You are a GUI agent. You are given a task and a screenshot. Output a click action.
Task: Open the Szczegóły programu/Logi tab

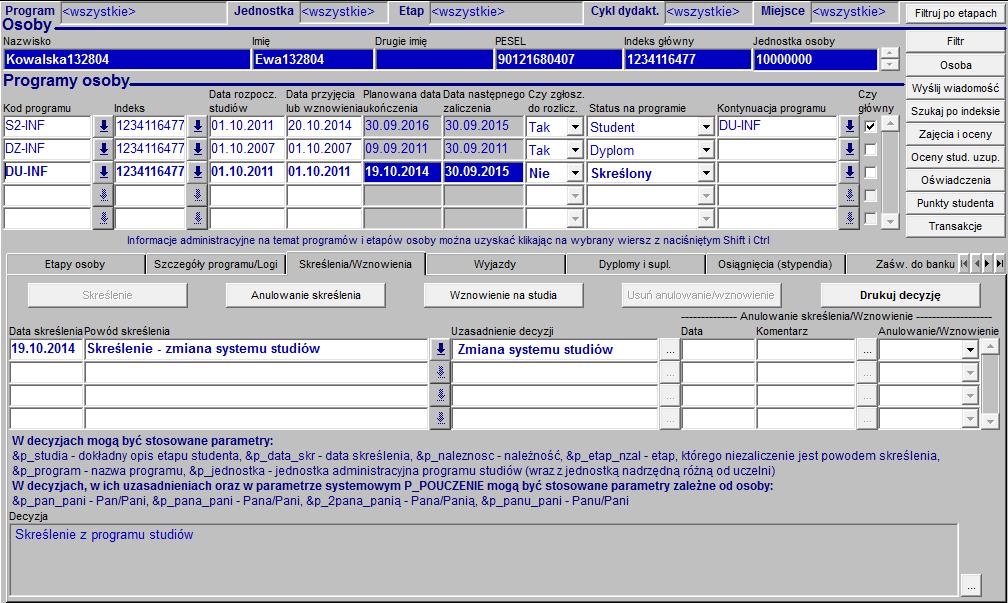216,264
